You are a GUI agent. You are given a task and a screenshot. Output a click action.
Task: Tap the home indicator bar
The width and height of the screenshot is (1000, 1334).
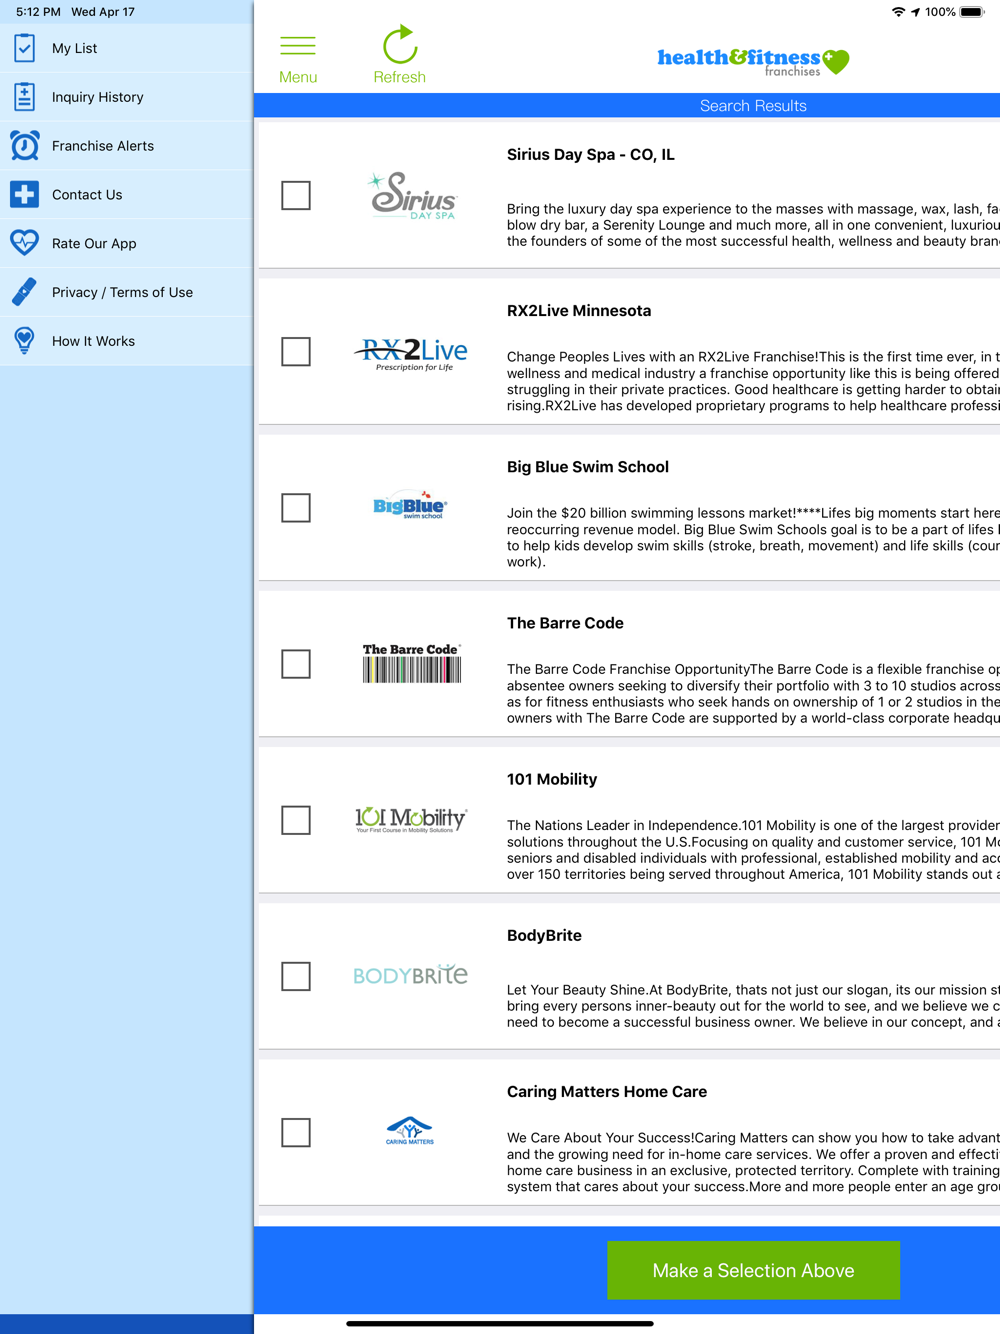(x=500, y=1323)
